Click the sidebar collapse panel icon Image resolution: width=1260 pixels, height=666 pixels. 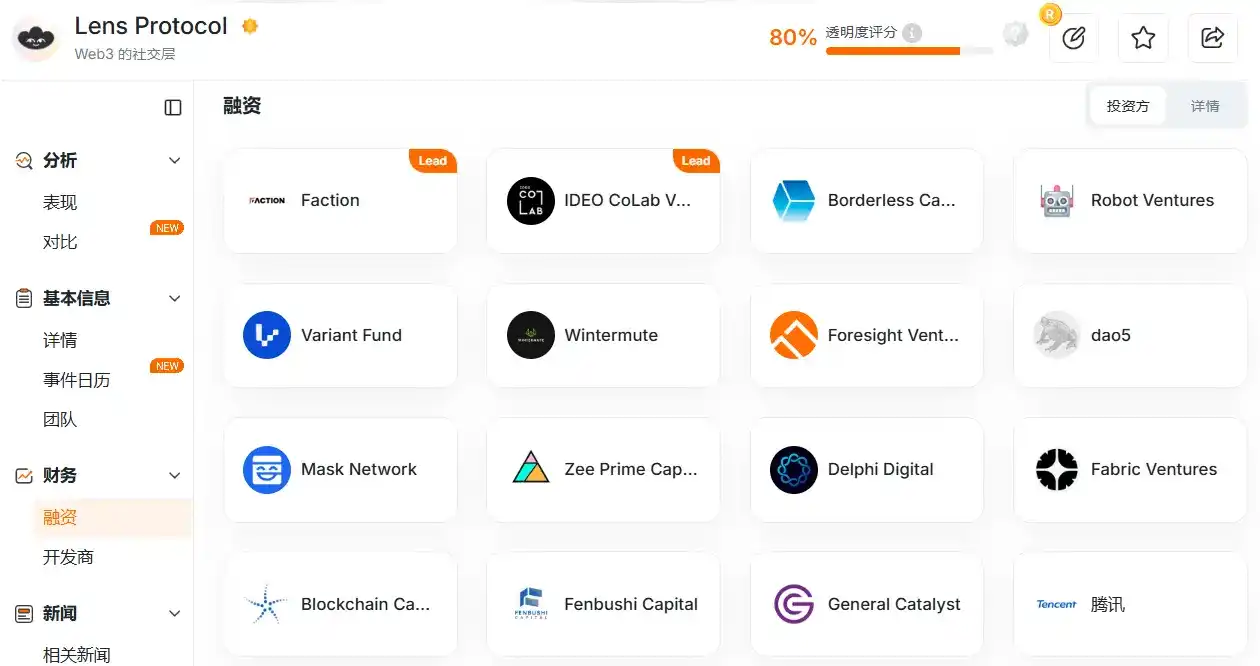pyautogui.click(x=172, y=107)
